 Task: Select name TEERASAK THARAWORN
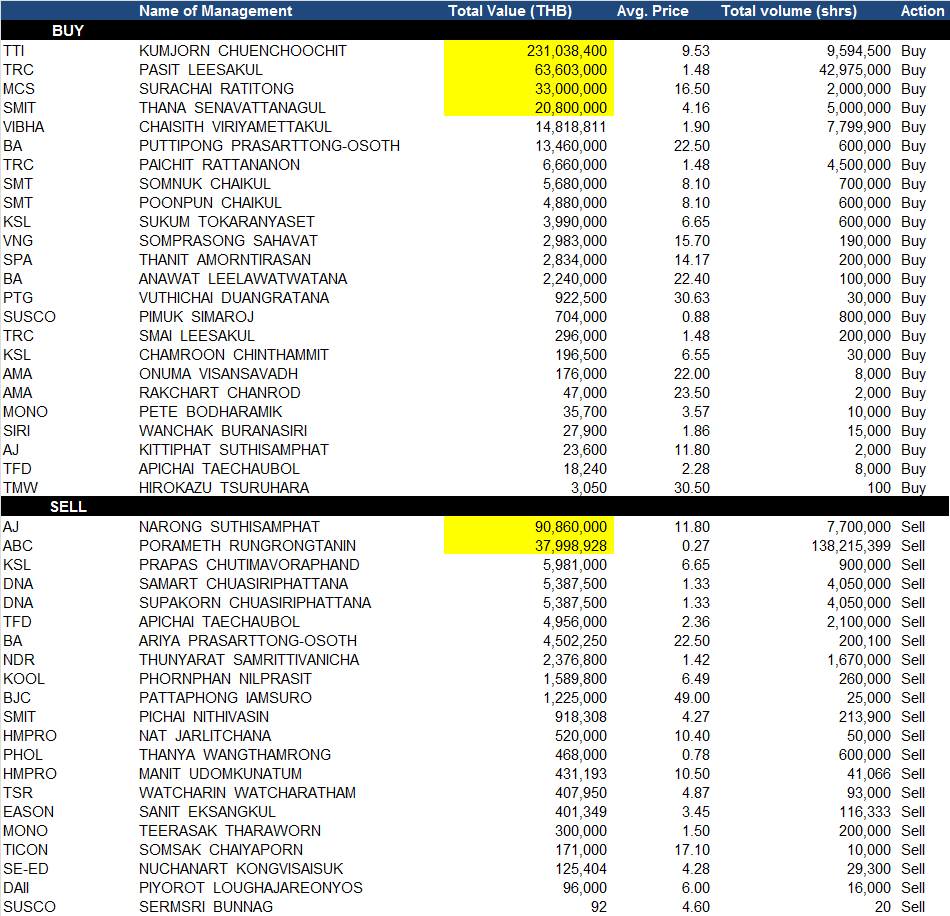pos(230,831)
